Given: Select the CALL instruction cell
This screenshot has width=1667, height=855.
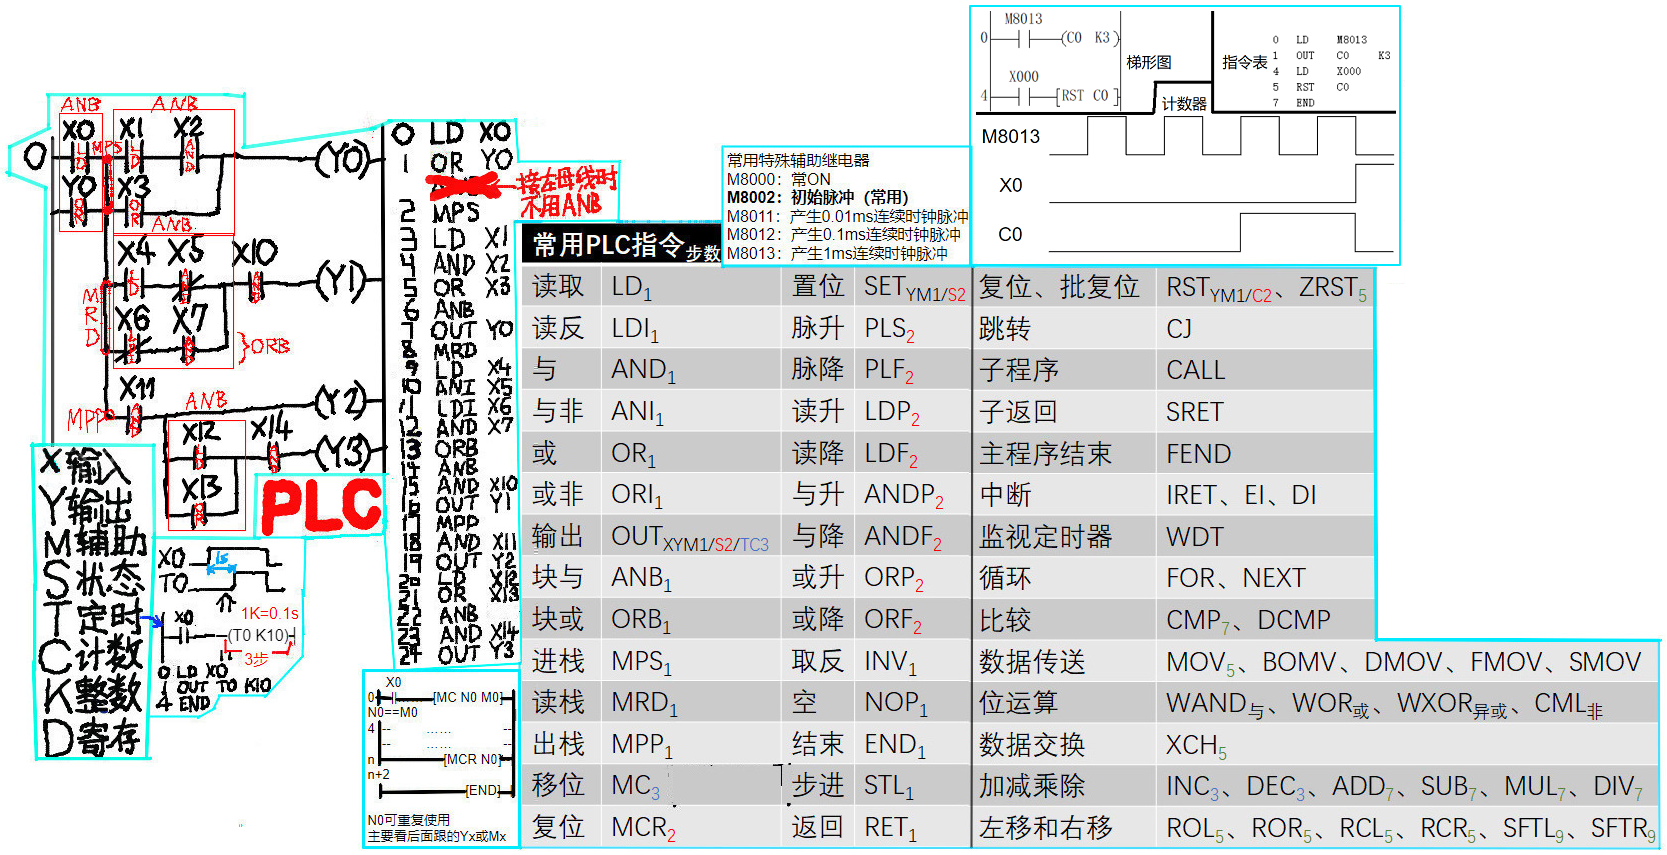Looking at the screenshot, I should tap(1265, 370).
